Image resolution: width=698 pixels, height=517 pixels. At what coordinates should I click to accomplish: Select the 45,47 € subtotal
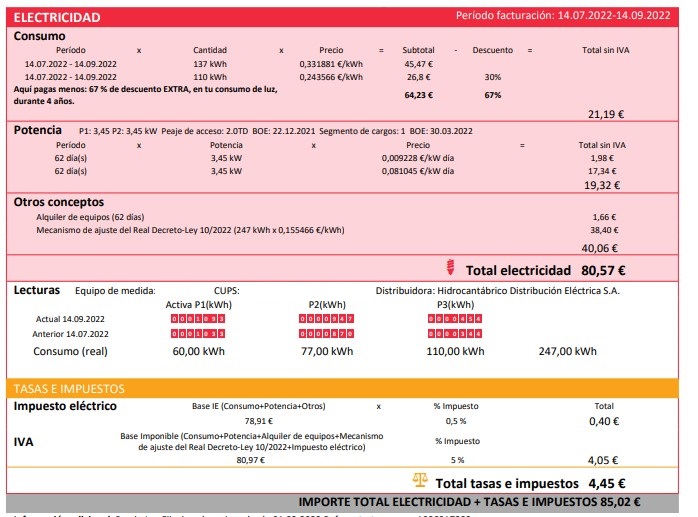pos(418,64)
